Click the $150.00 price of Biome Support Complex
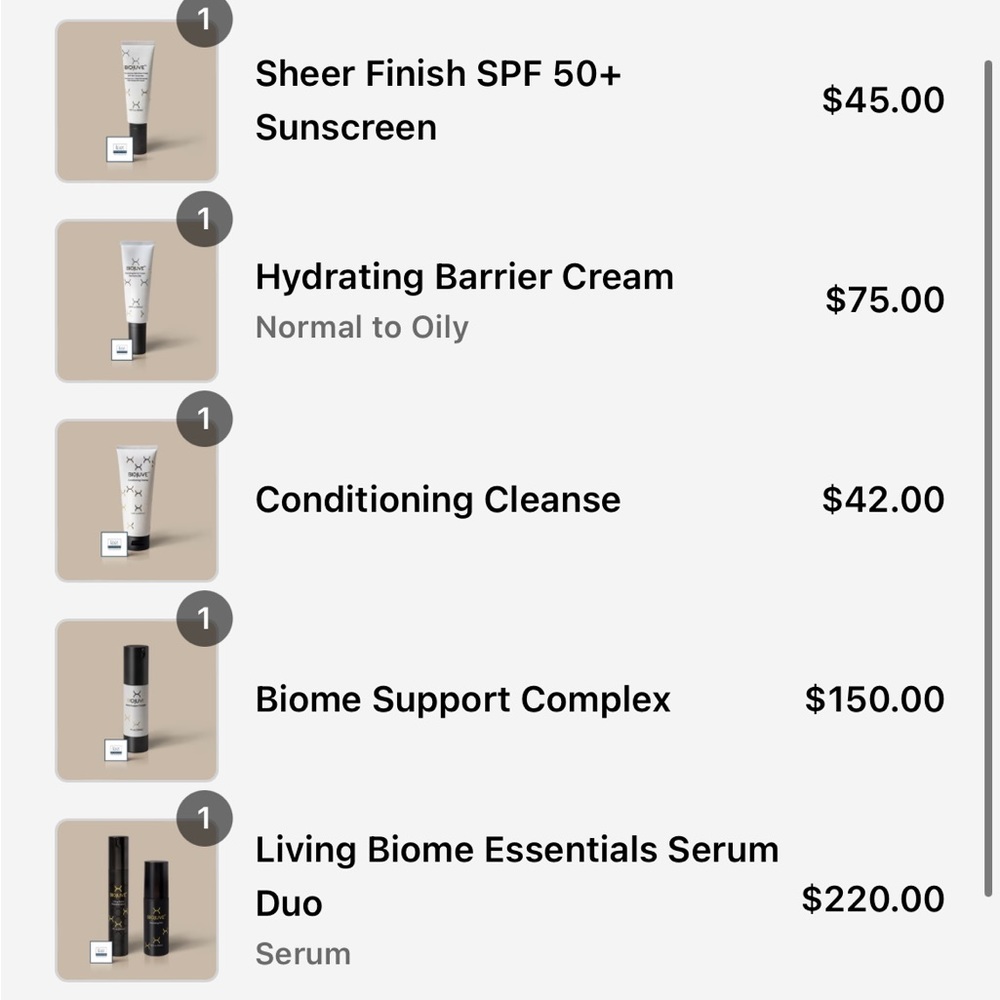 coord(877,698)
